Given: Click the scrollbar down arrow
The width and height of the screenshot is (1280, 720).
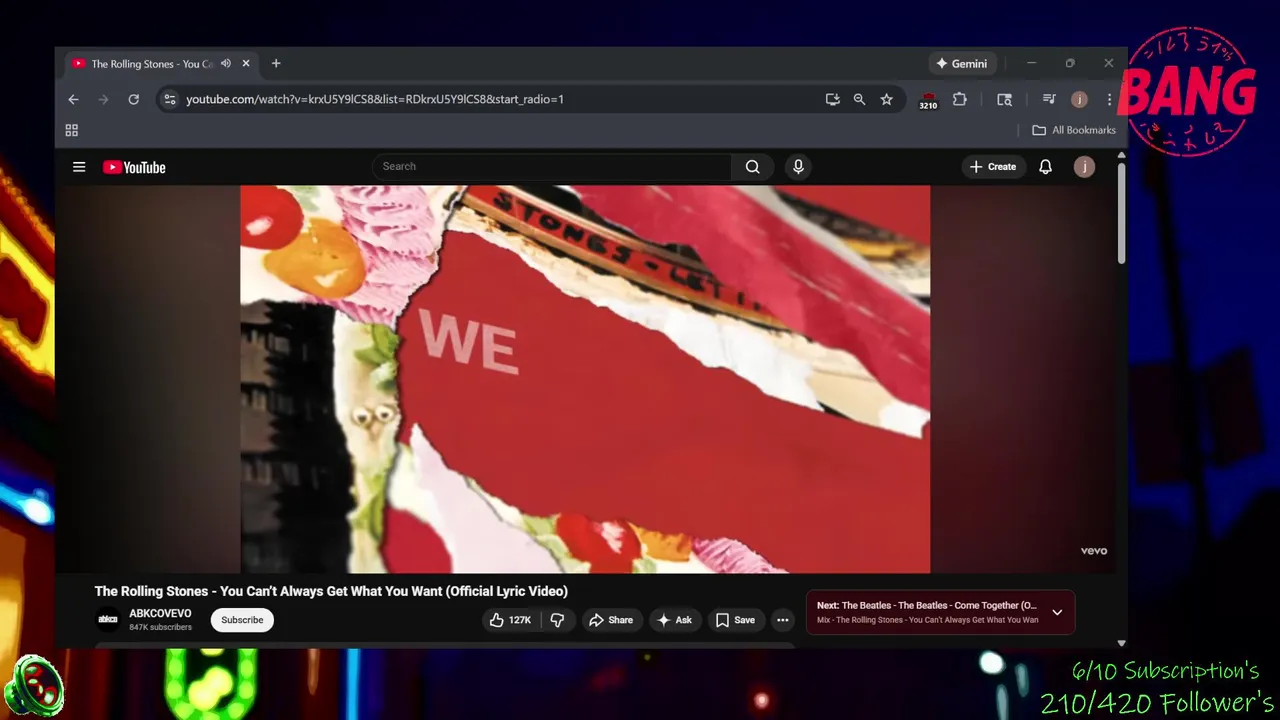Looking at the screenshot, I should click(1121, 643).
